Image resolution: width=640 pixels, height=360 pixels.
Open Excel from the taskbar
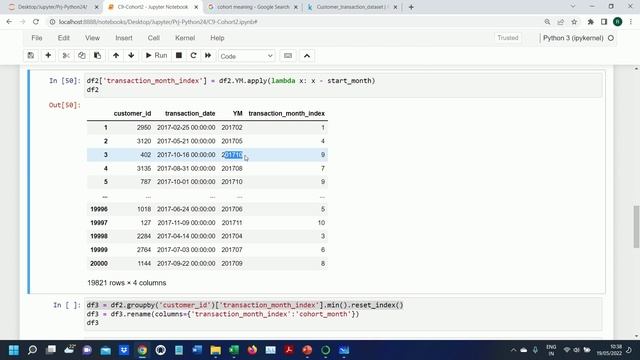coord(234,350)
